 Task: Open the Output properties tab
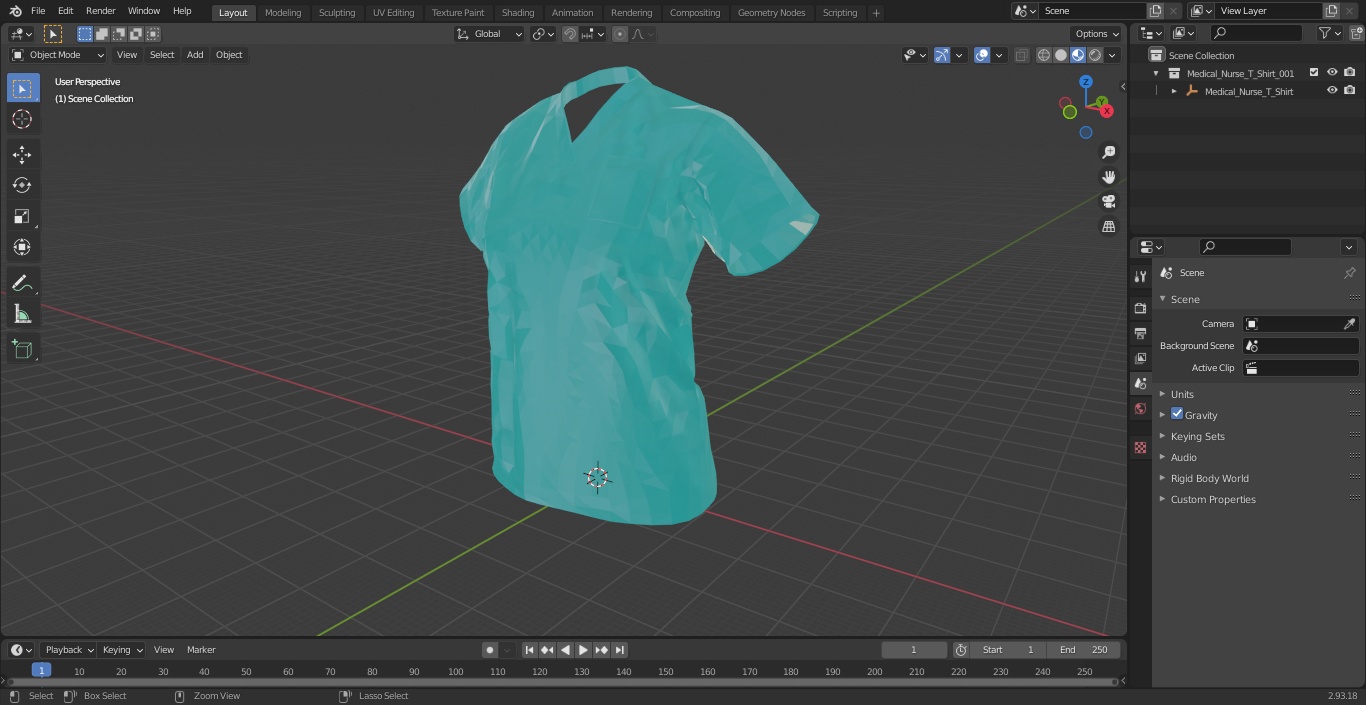1140,333
